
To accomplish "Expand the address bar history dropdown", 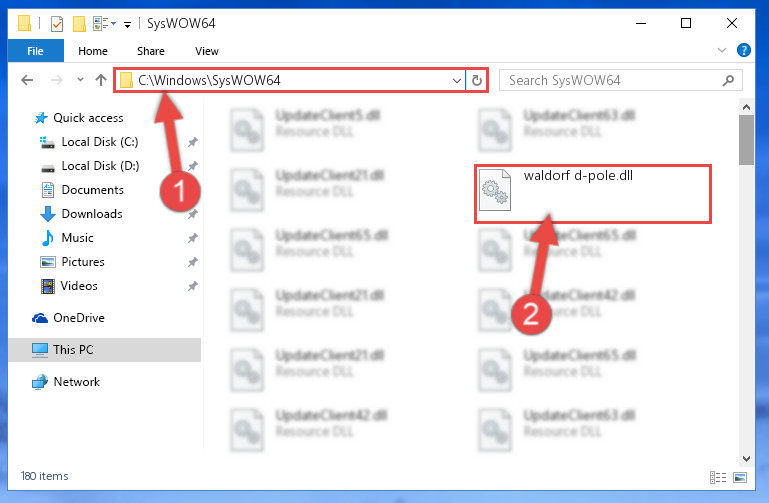I will (x=457, y=80).
